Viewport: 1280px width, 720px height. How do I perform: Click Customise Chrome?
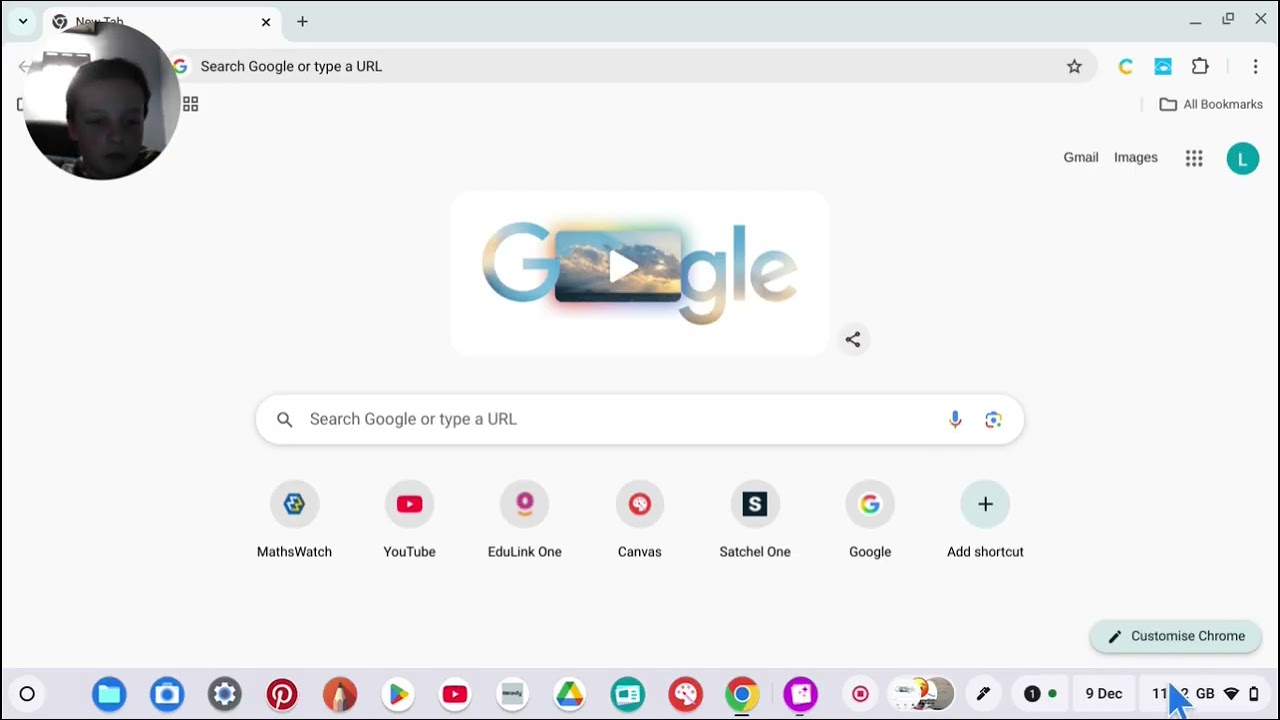(x=1176, y=636)
